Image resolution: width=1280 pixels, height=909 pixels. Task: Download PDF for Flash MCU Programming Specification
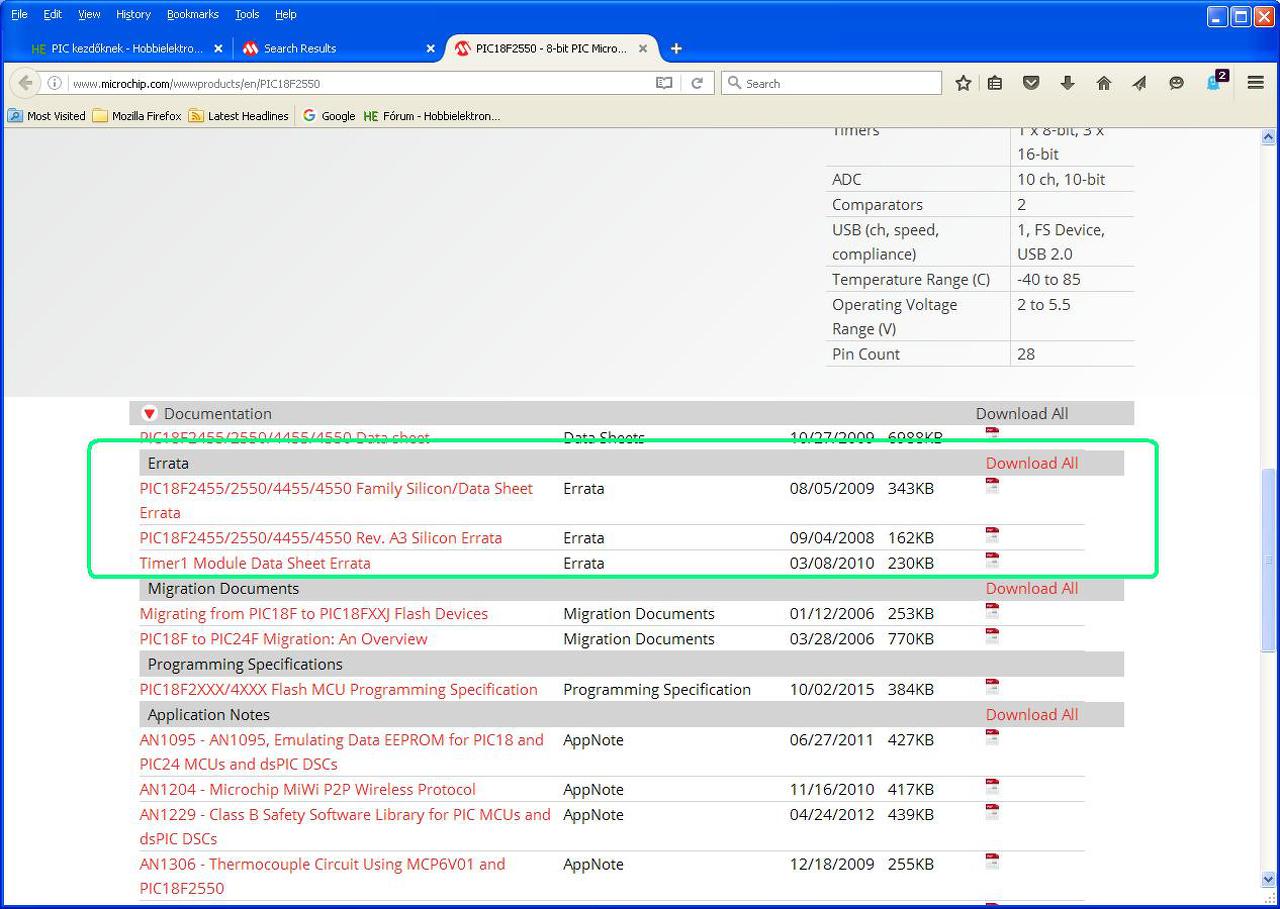point(992,686)
